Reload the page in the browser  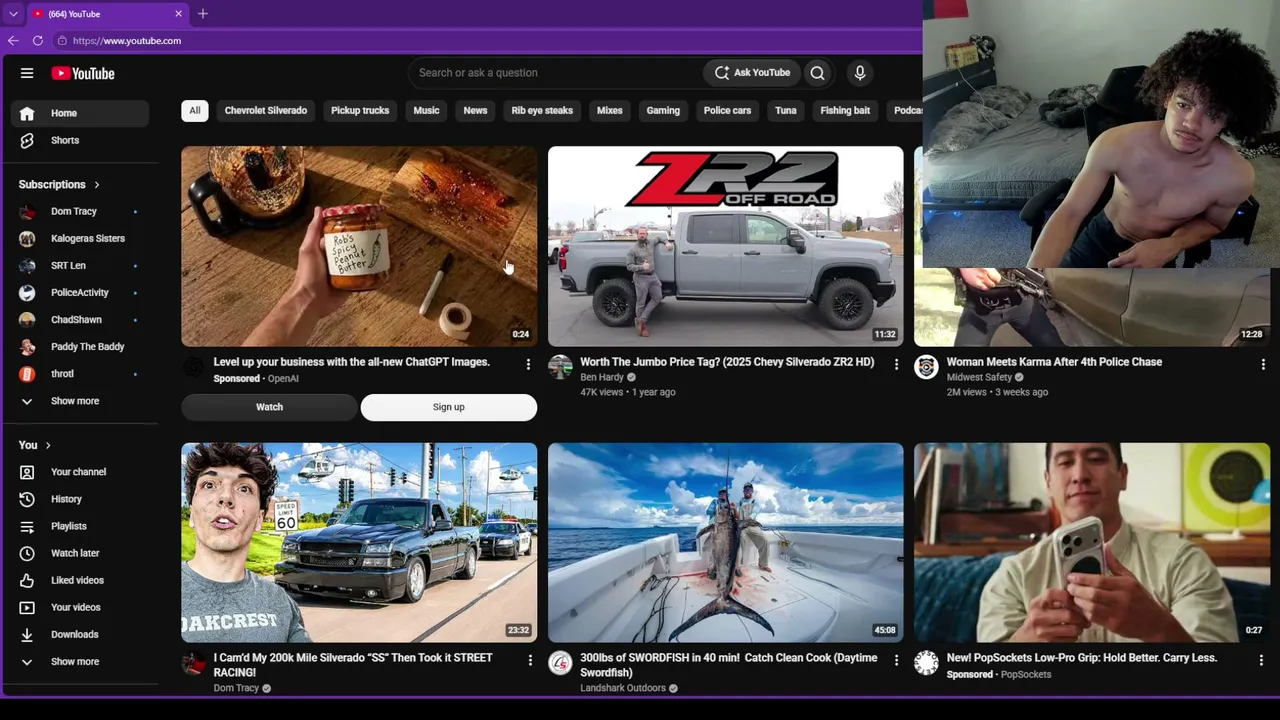click(37, 41)
